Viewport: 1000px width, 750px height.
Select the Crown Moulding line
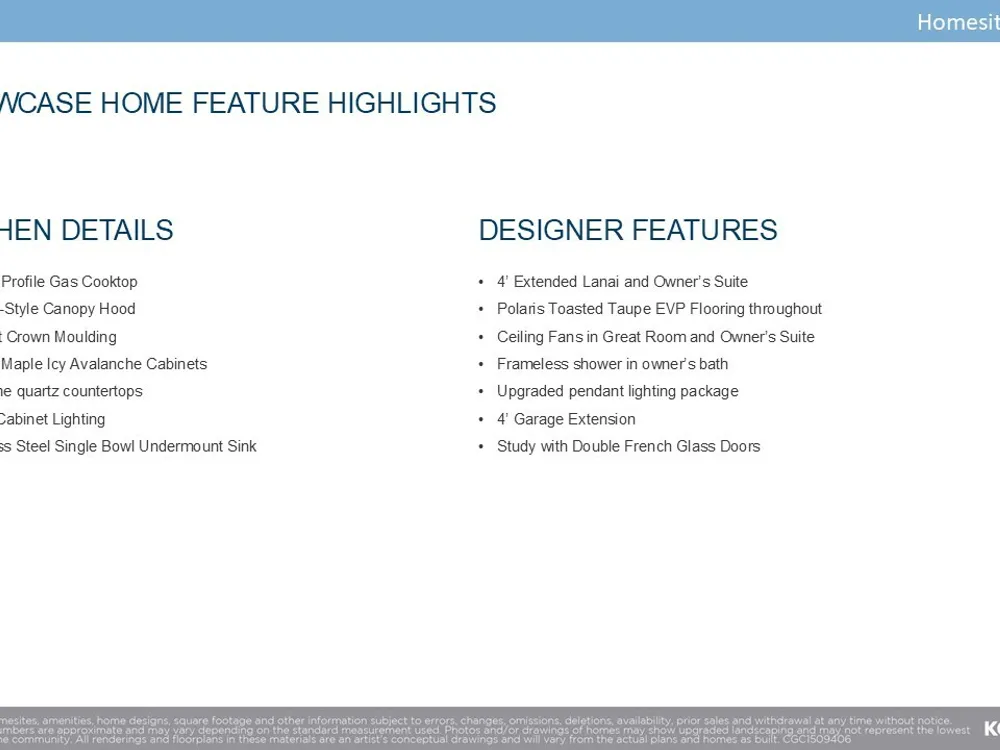[58, 337]
